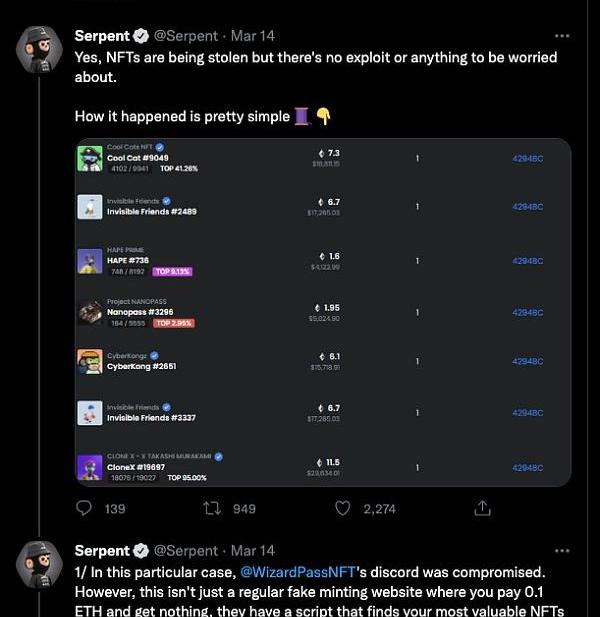Click the share icon under the first tweet
The width and height of the screenshot is (600, 617).
coord(482,508)
